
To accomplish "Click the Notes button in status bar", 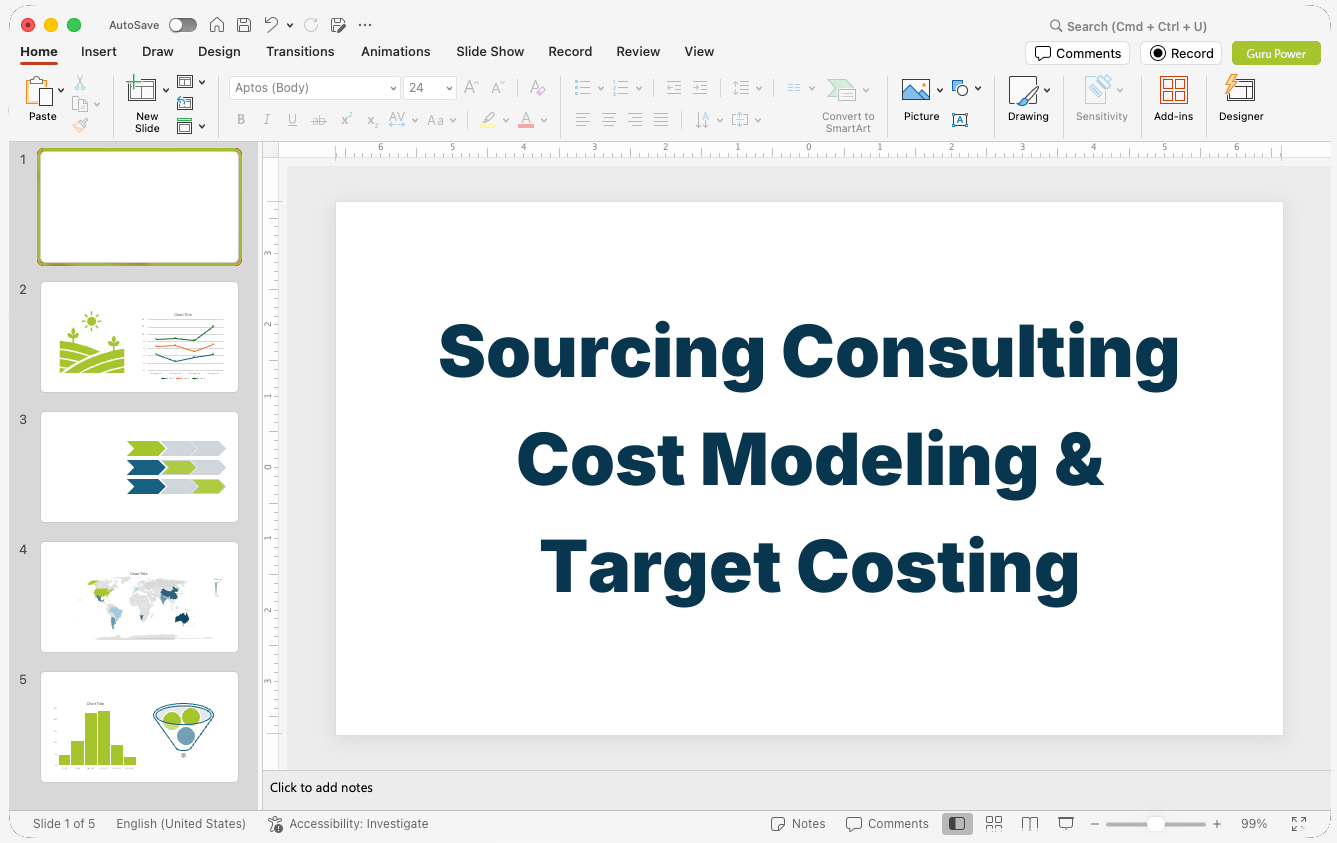I will click(x=798, y=824).
